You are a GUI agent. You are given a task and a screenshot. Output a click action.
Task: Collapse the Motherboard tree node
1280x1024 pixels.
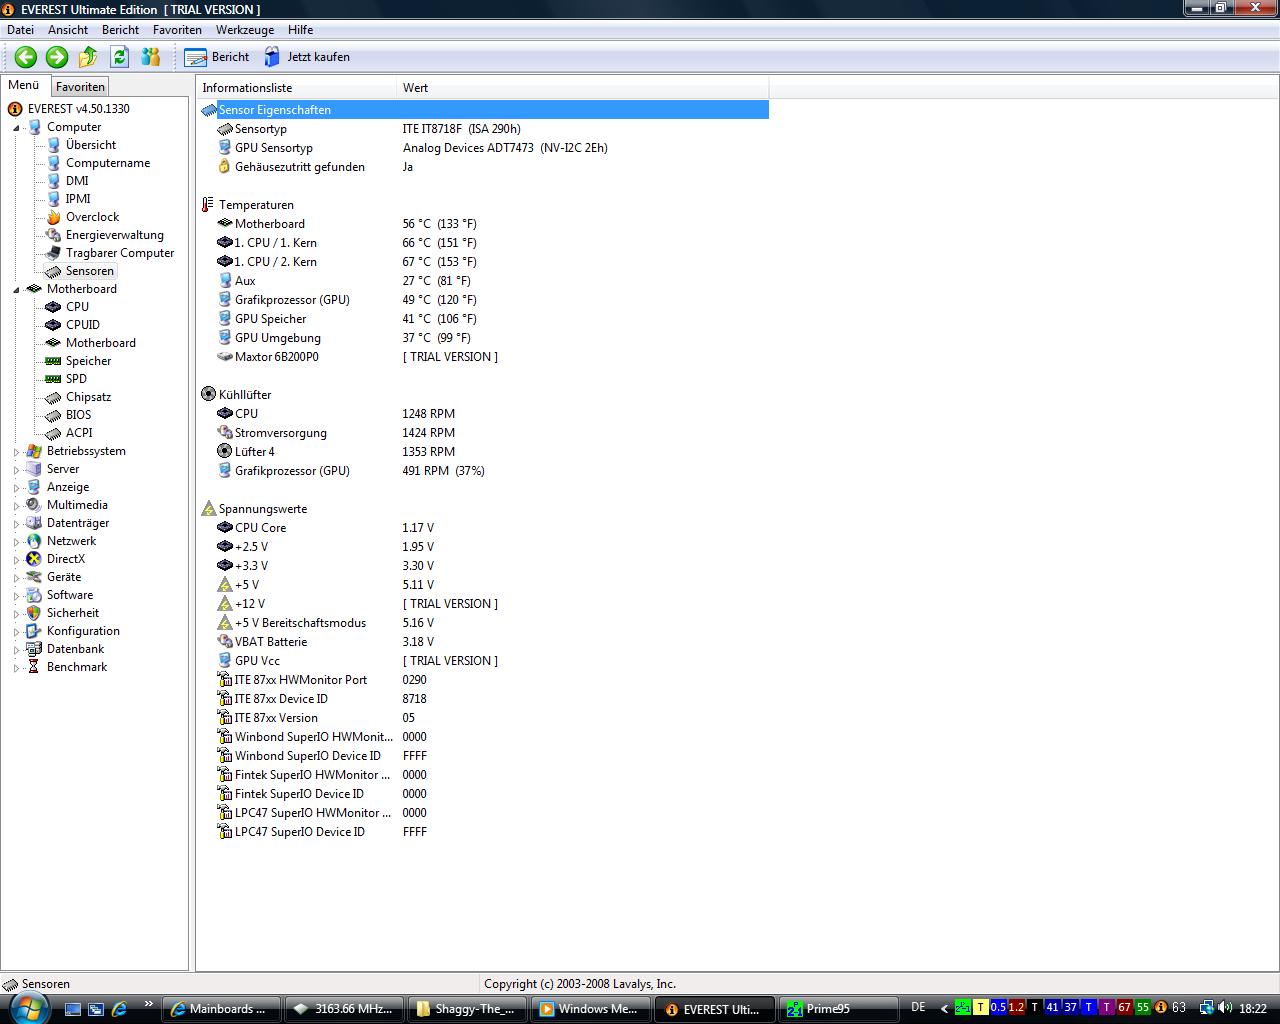point(16,290)
